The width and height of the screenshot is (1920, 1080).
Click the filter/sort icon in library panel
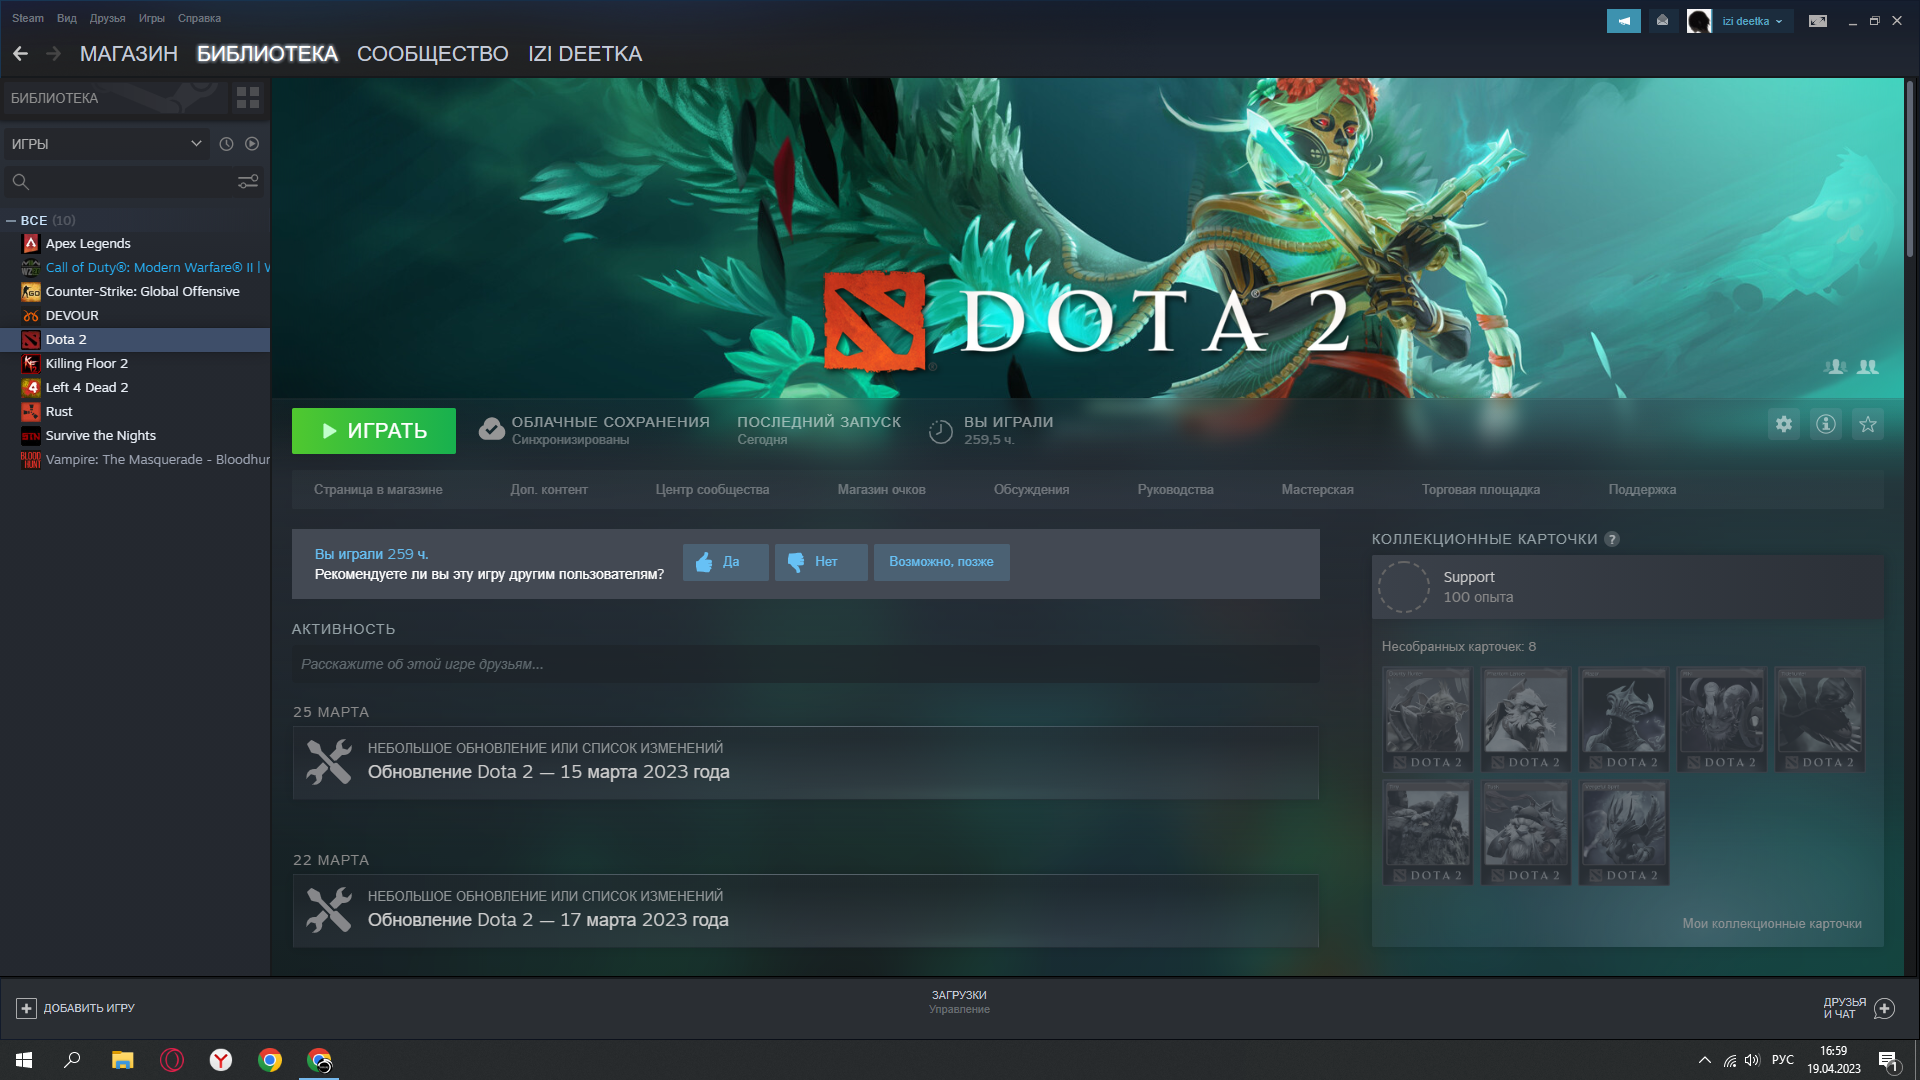pyautogui.click(x=248, y=182)
